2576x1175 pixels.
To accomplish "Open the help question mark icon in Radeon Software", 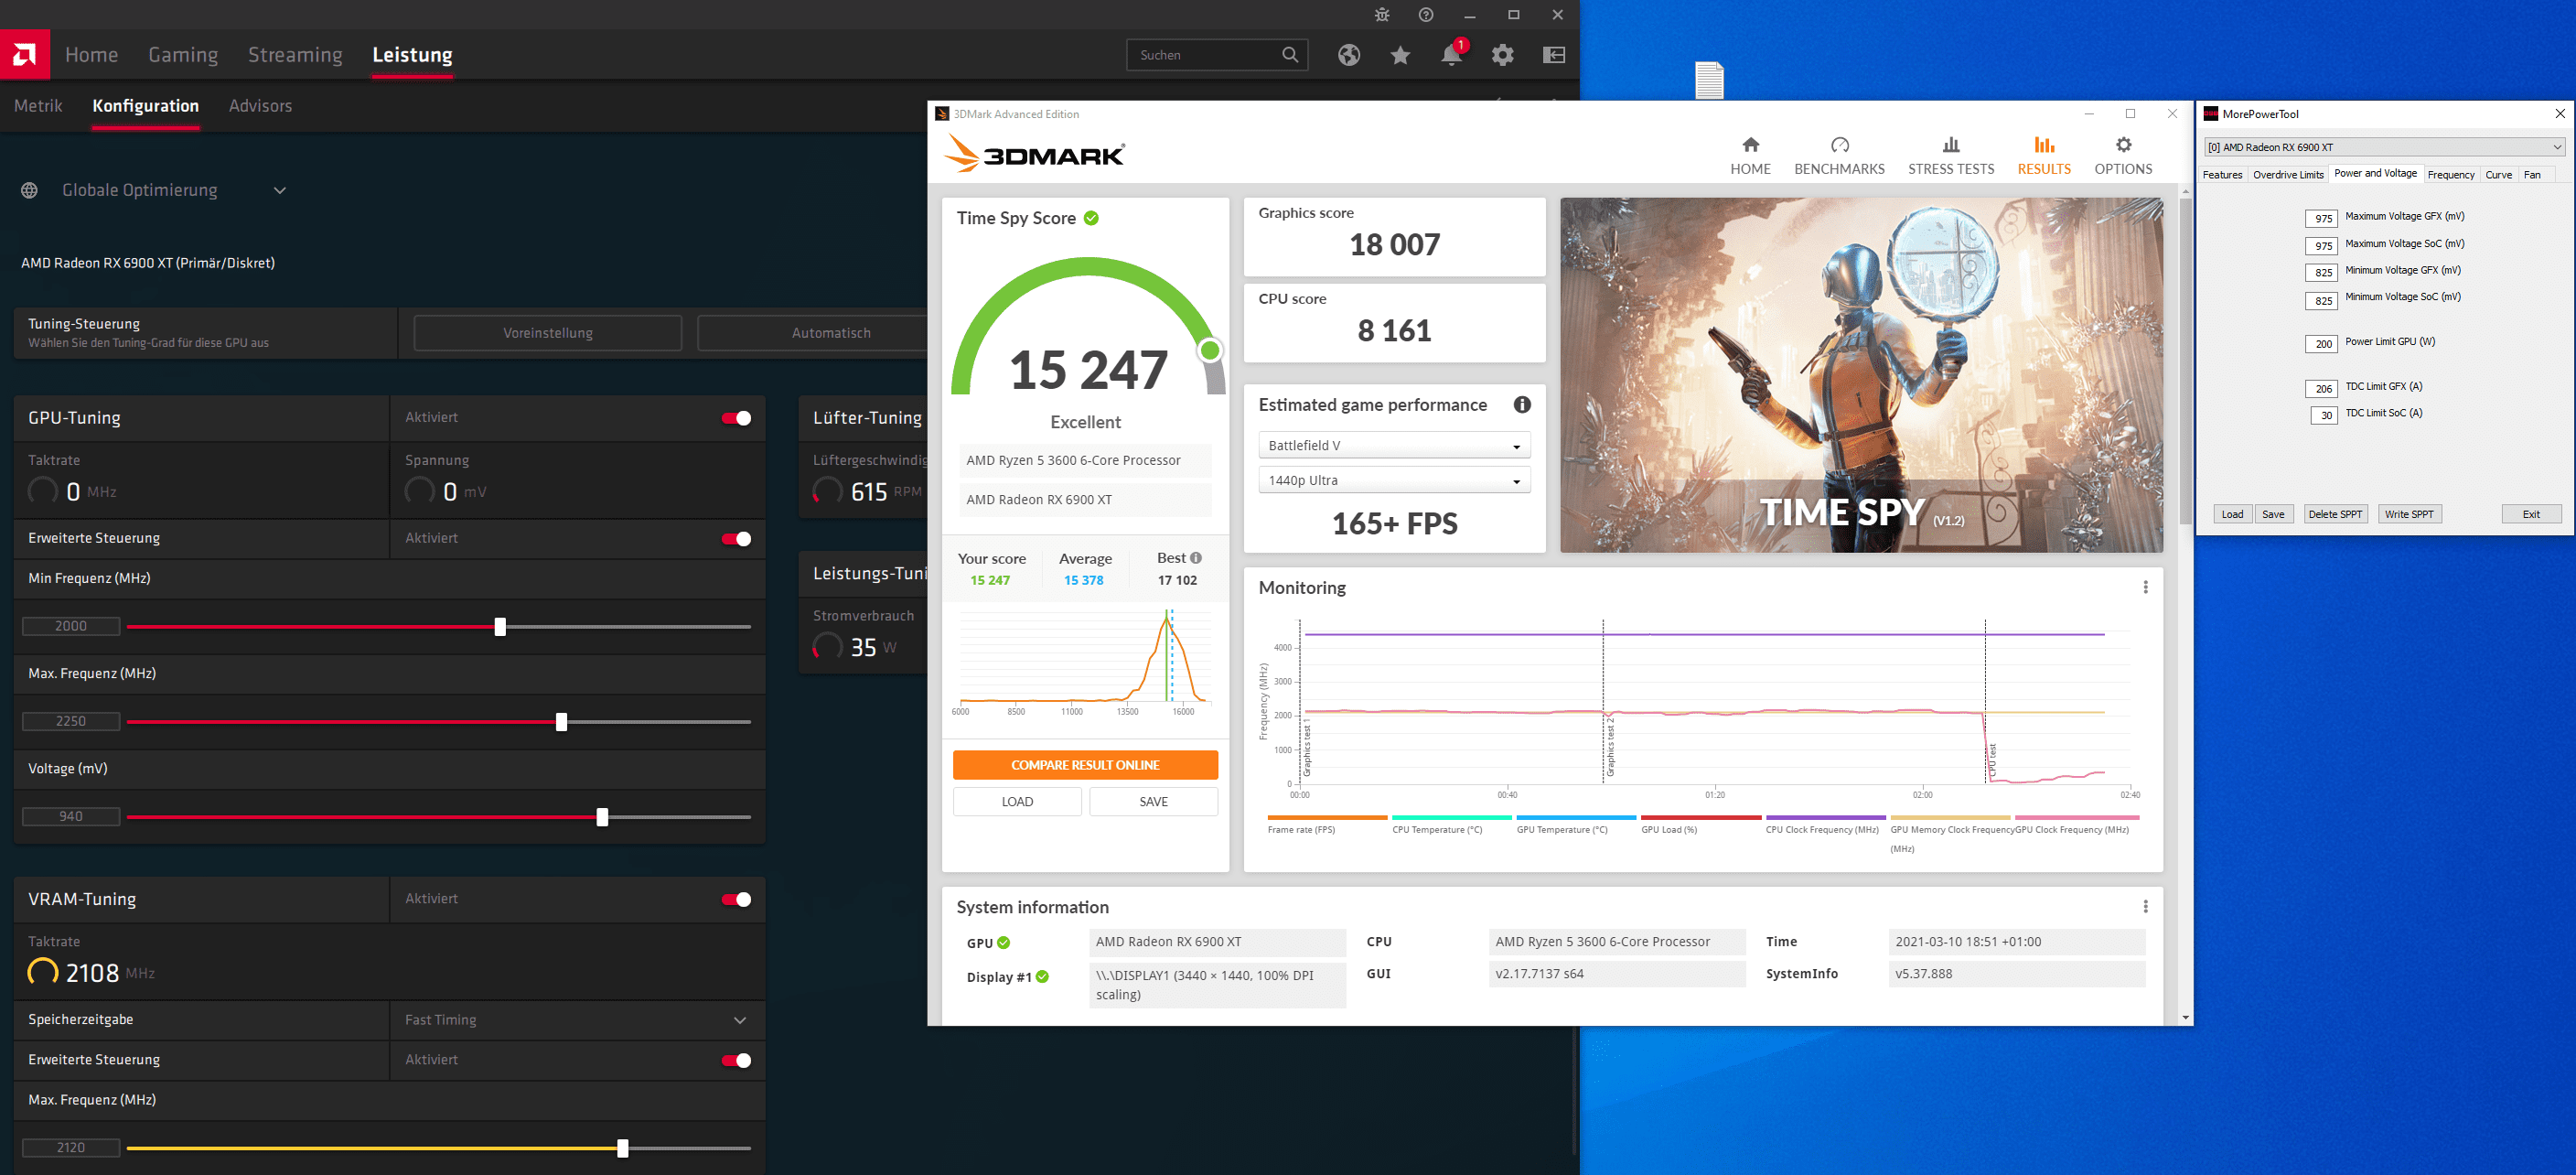I will (1426, 15).
